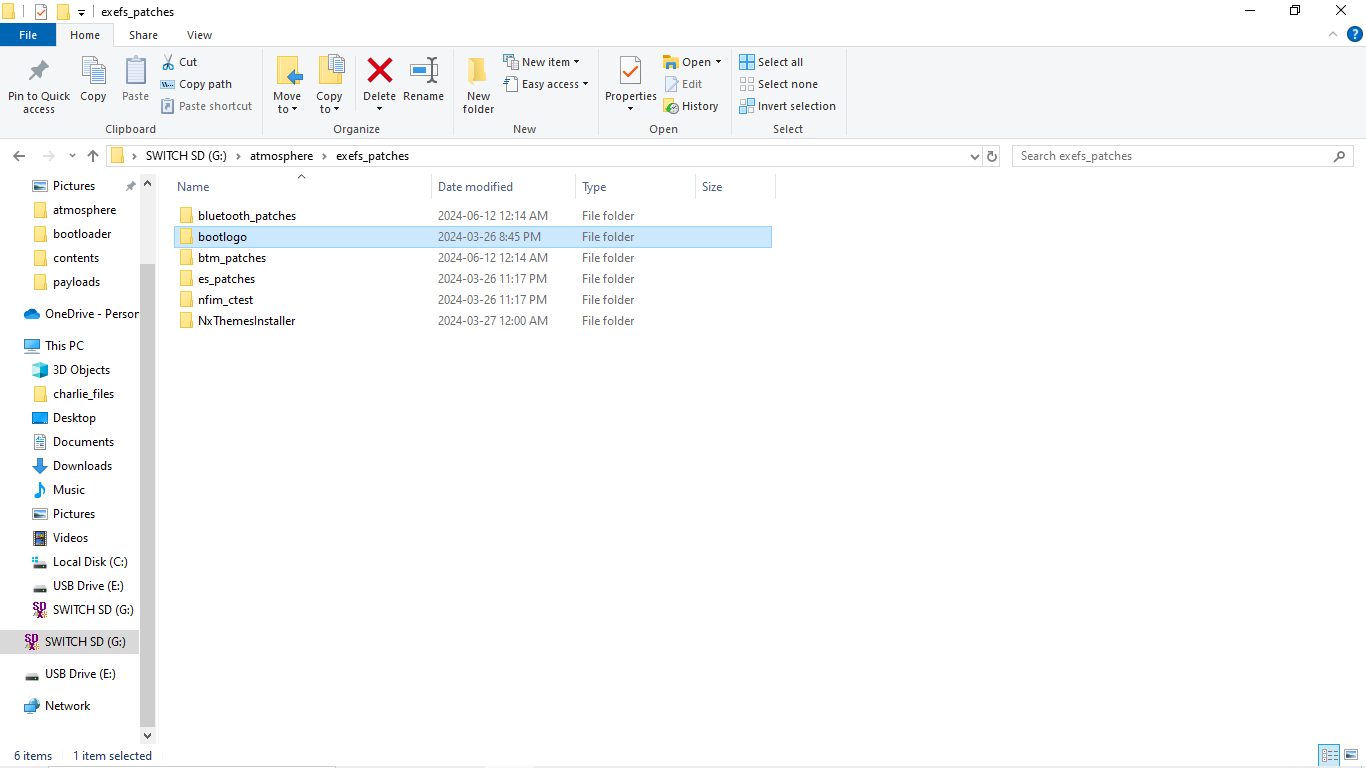The width and height of the screenshot is (1366, 768).
Task: Go up one folder level arrow
Action: [x=93, y=156]
